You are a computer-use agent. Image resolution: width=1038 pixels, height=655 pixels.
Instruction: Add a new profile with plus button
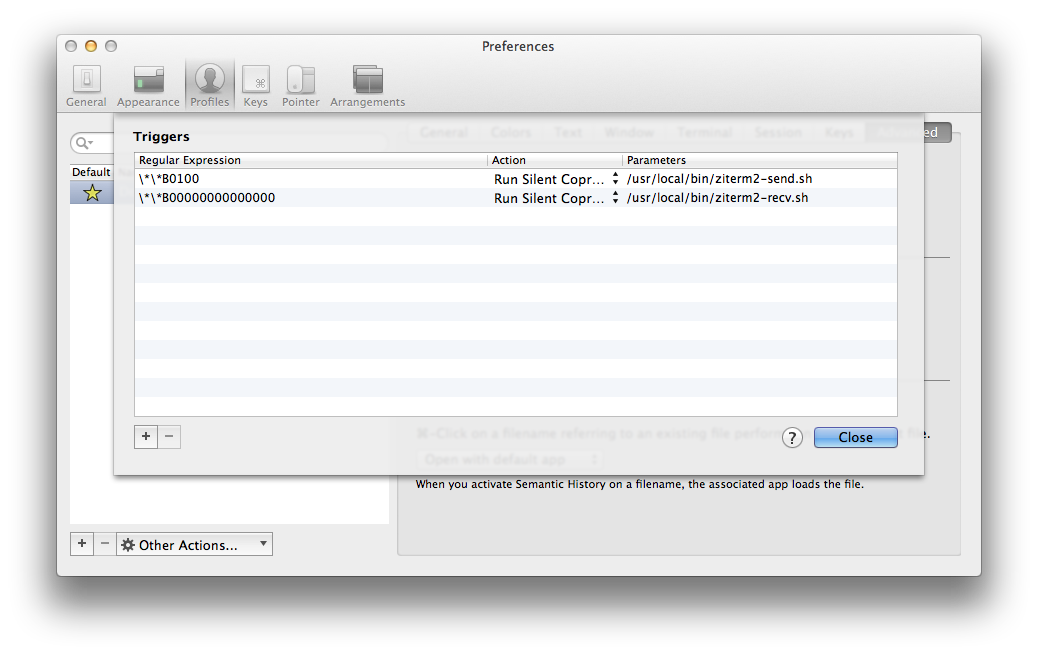pos(82,544)
